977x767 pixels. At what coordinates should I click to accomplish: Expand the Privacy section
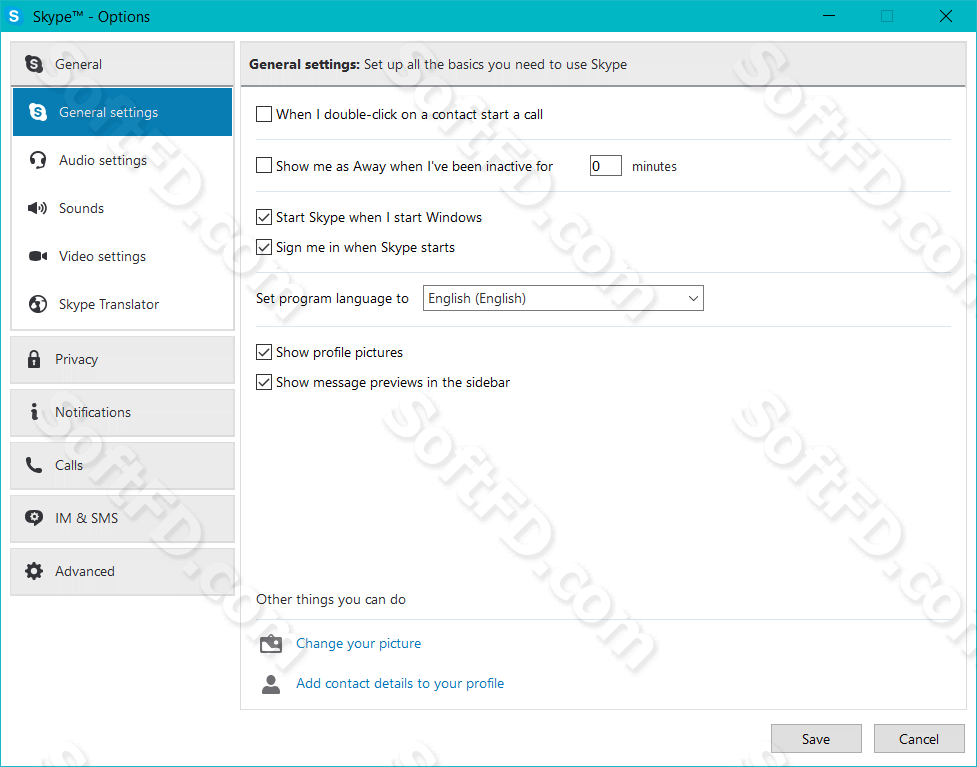122,360
